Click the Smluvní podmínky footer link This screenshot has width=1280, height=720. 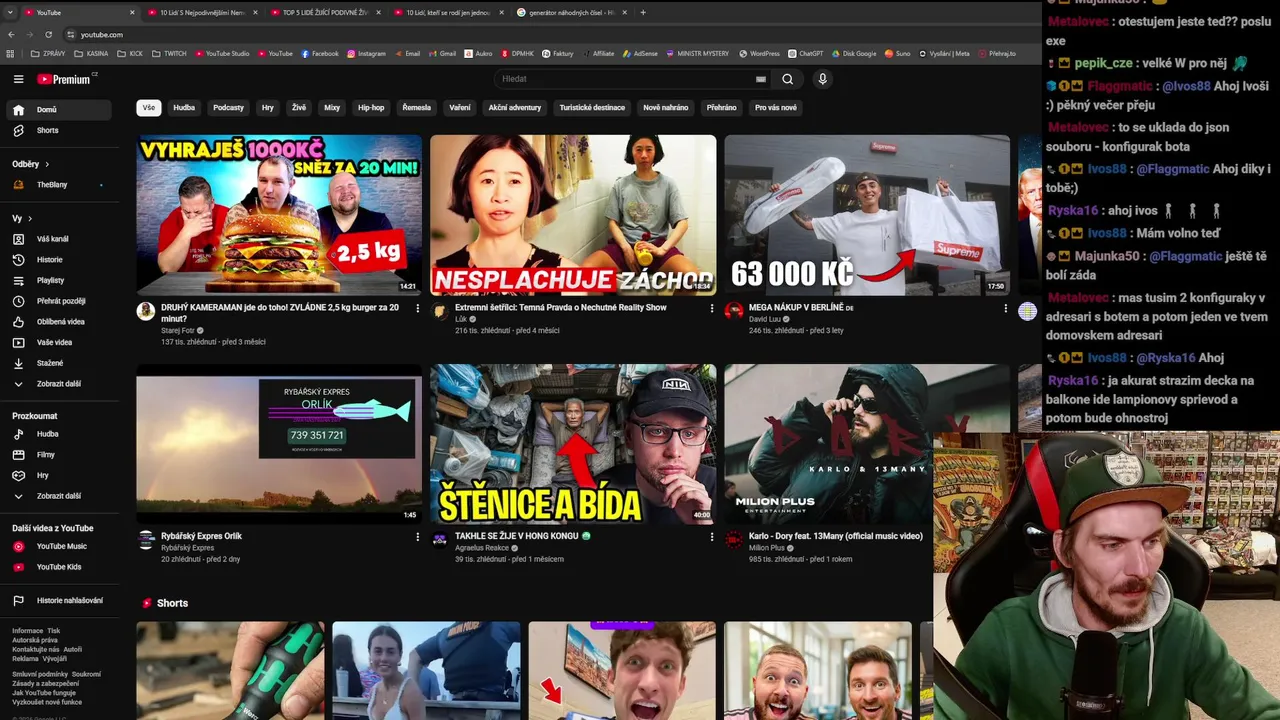(x=41, y=674)
